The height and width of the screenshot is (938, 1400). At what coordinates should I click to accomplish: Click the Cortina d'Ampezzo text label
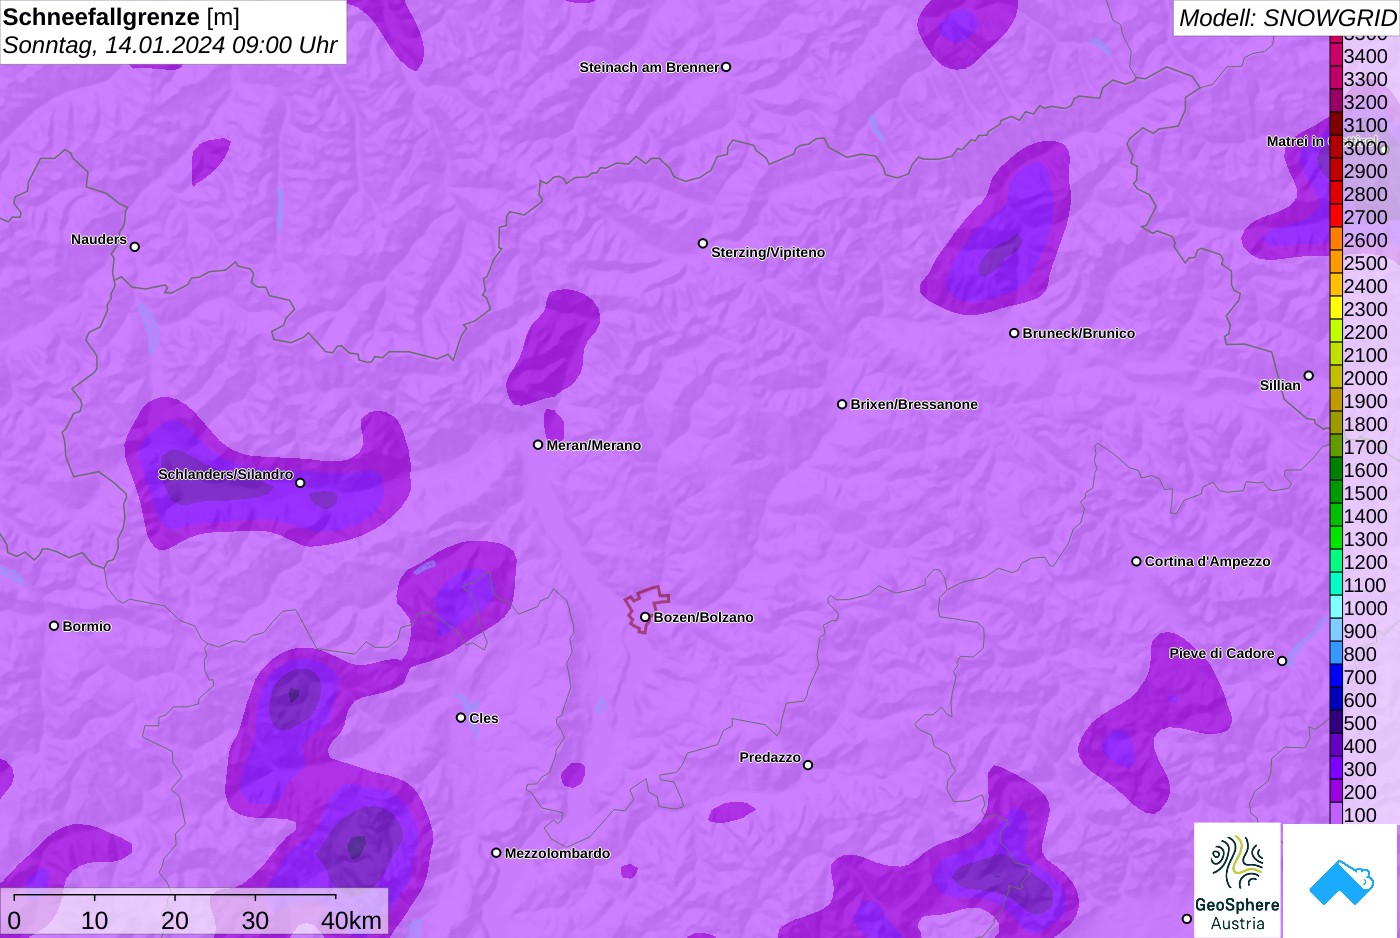1208,561
